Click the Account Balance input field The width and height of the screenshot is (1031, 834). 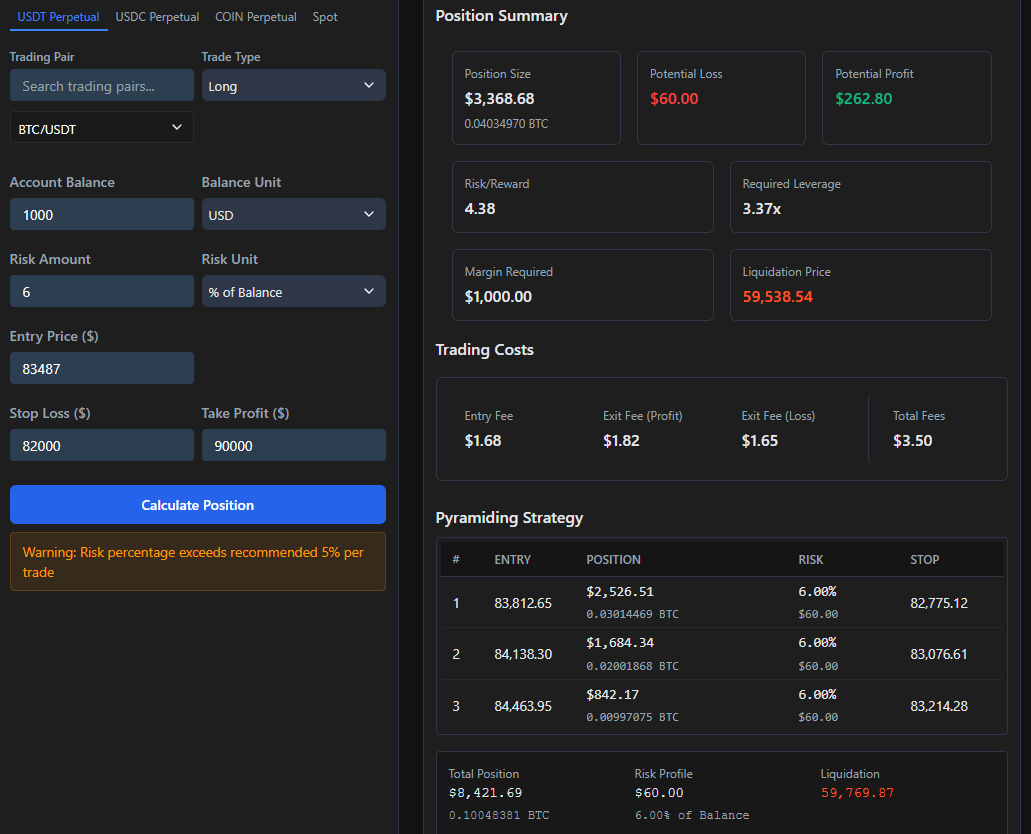pyautogui.click(x=102, y=215)
